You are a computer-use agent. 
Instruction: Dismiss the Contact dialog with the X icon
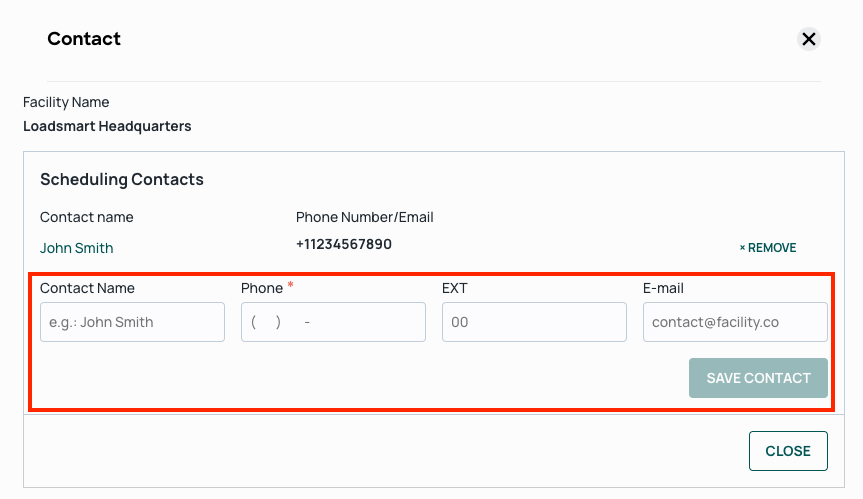pyautogui.click(x=809, y=39)
